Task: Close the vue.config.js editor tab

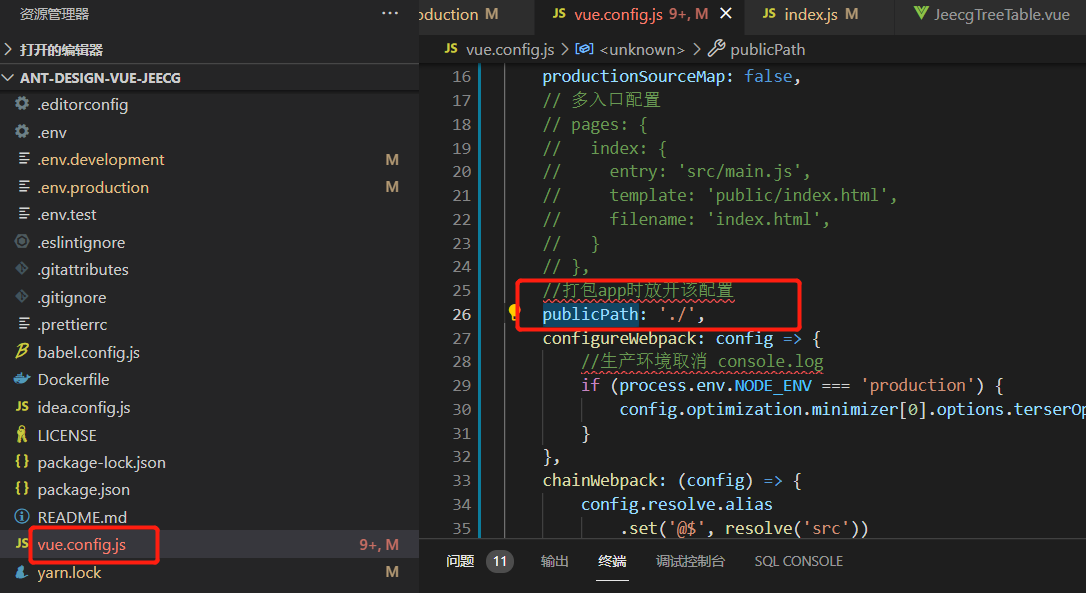Action: tap(726, 14)
